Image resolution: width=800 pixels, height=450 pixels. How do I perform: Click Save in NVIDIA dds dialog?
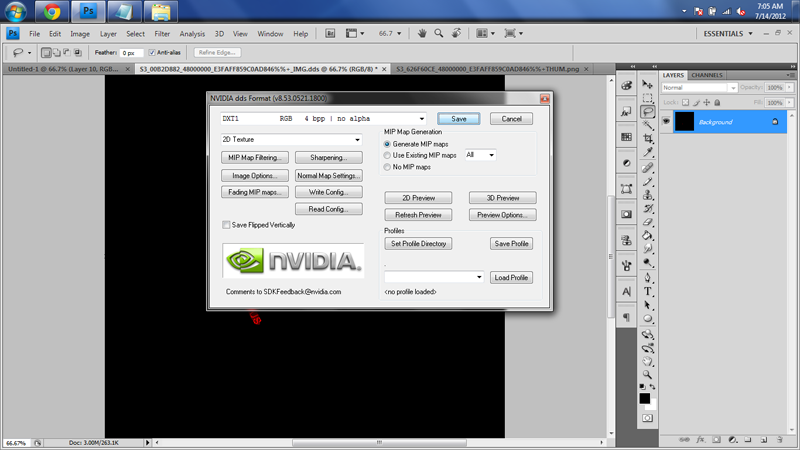coord(459,119)
